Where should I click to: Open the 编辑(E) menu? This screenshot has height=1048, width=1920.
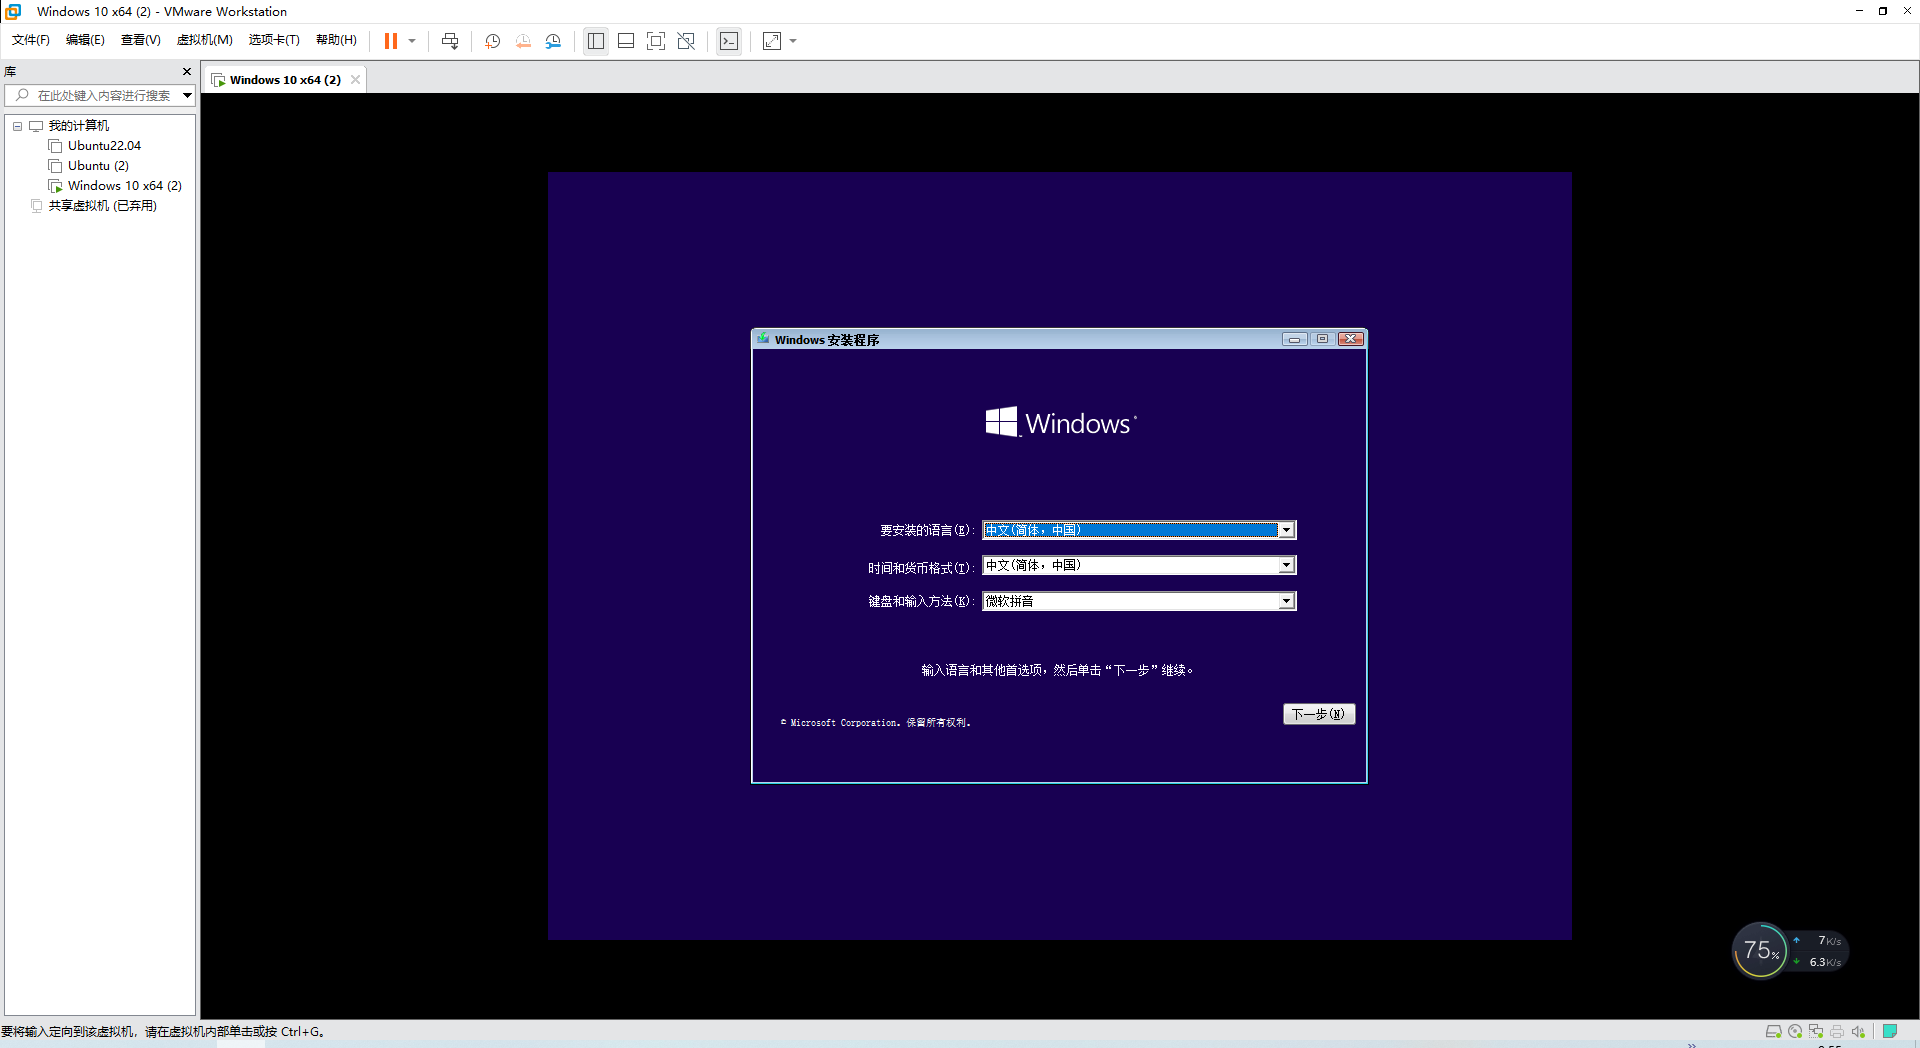[85, 40]
